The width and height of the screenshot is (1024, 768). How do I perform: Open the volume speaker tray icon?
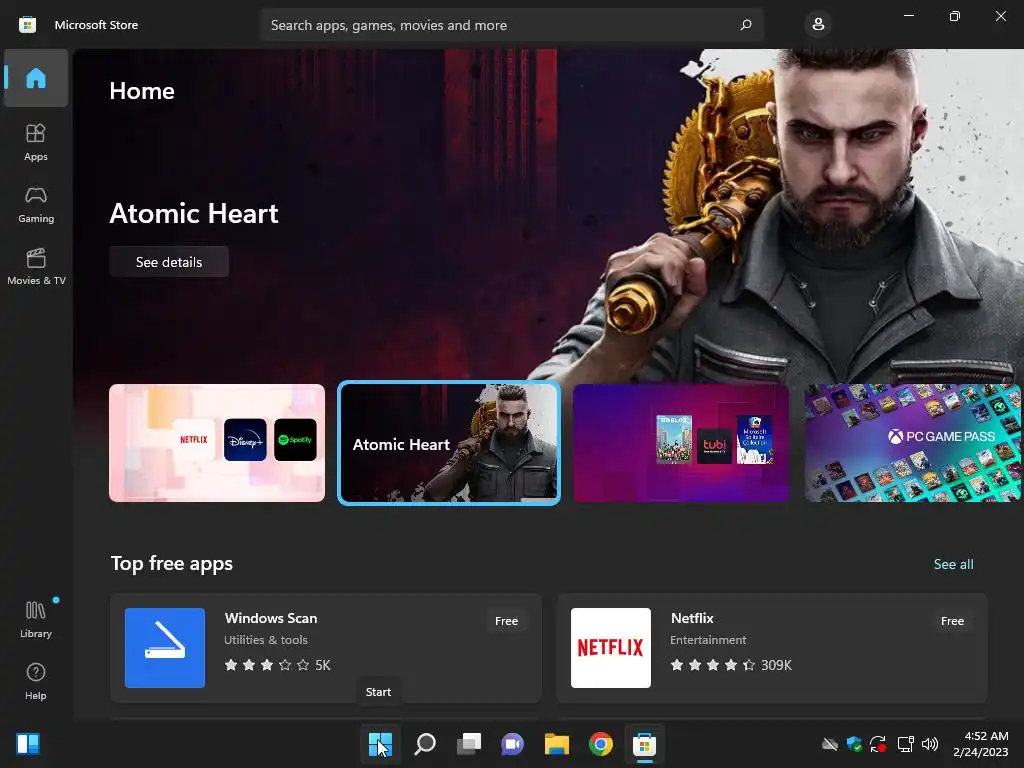click(x=930, y=744)
